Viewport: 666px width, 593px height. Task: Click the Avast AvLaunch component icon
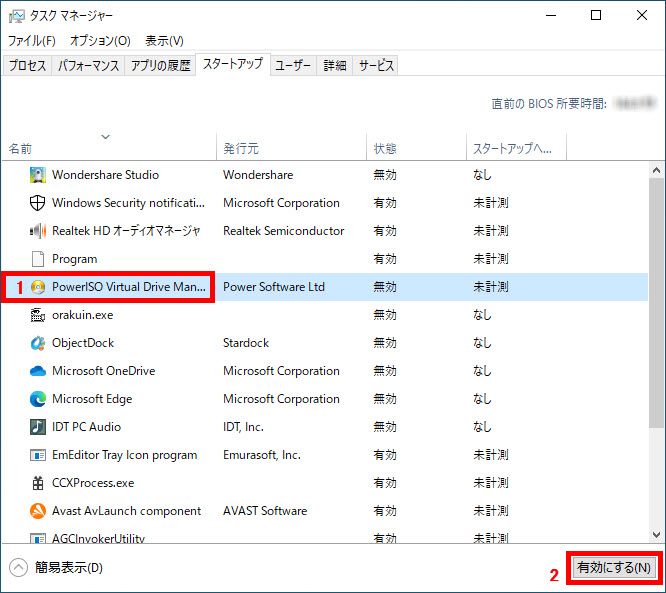[38, 511]
